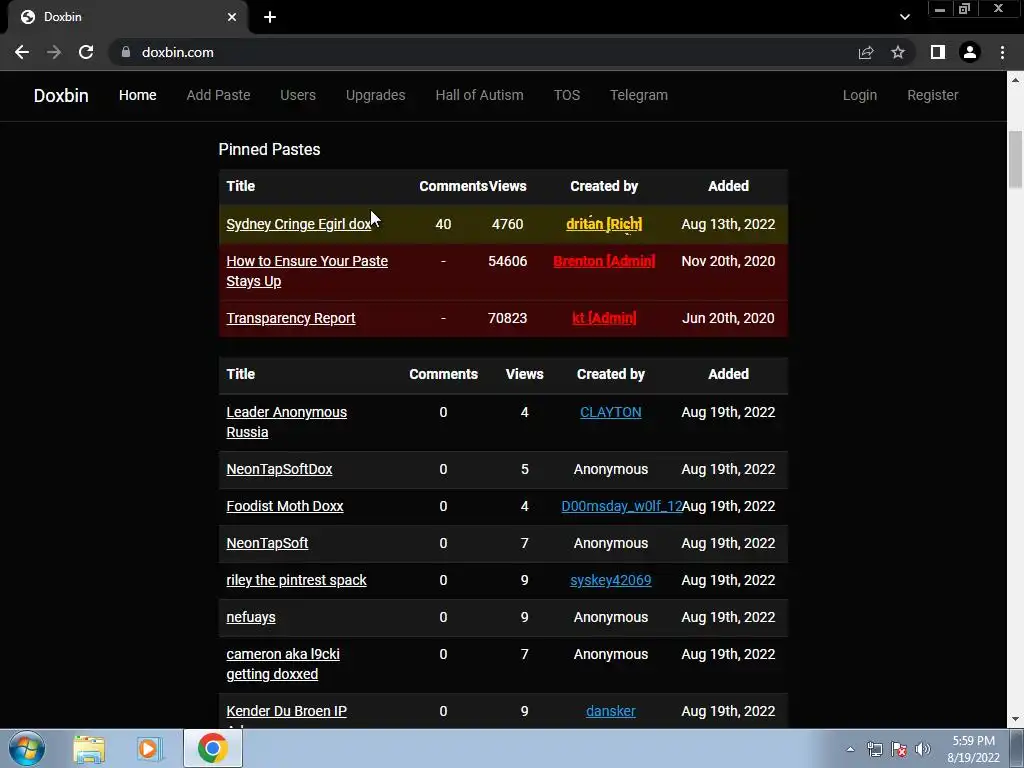Screen dimensions: 1024x768
Task: Open the Add Paste nav item
Action: (x=218, y=95)
